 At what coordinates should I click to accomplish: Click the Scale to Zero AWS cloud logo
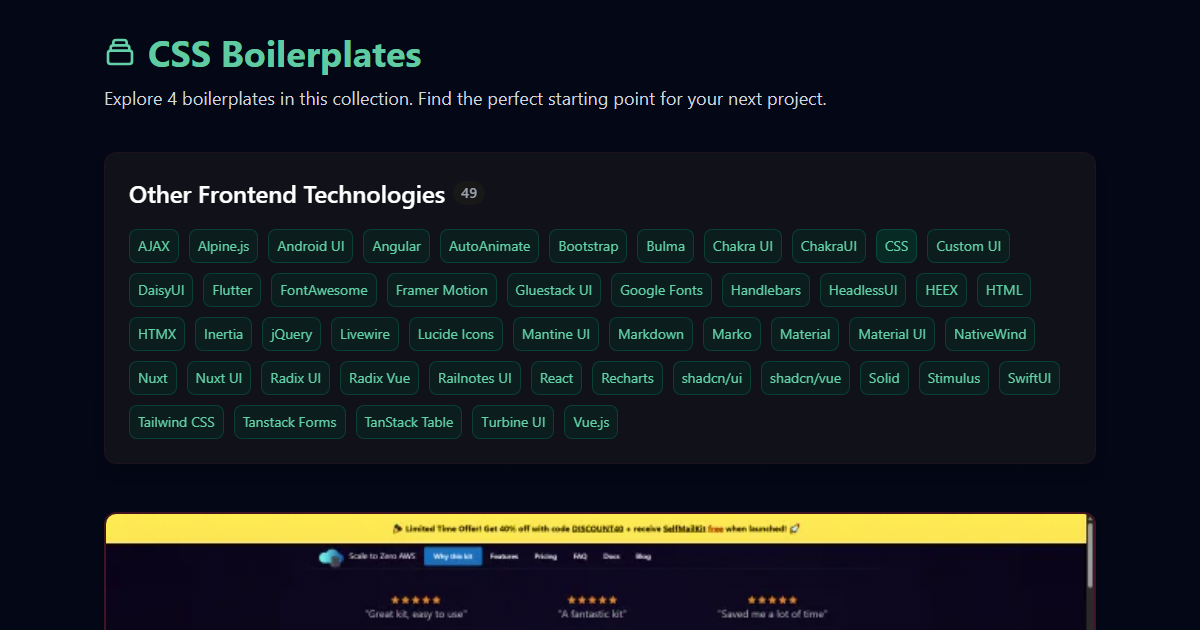[331, 557]
